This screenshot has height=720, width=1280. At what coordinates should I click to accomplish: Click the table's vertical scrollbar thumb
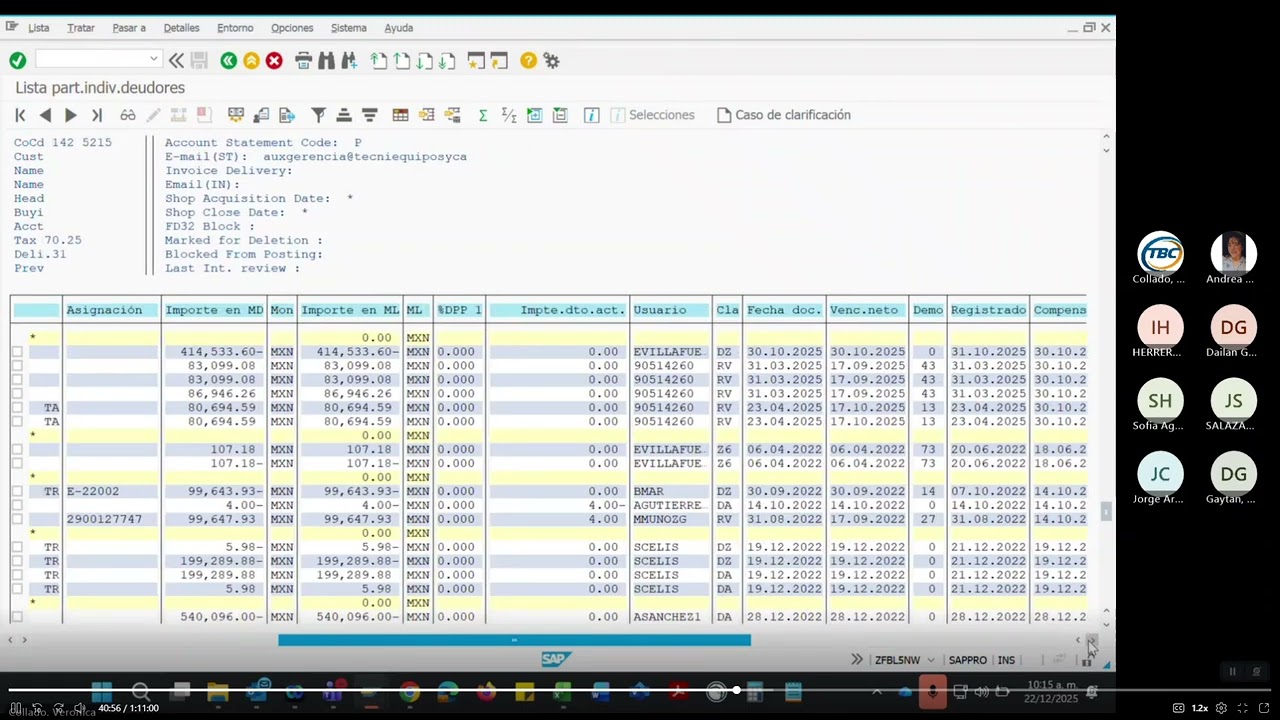coord(1106,511)
